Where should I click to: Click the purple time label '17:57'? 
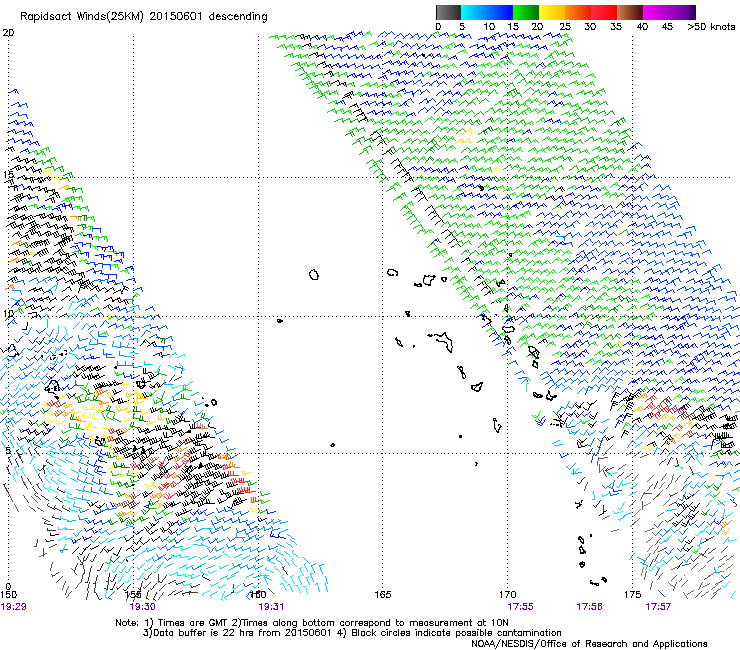pos(658,607)
